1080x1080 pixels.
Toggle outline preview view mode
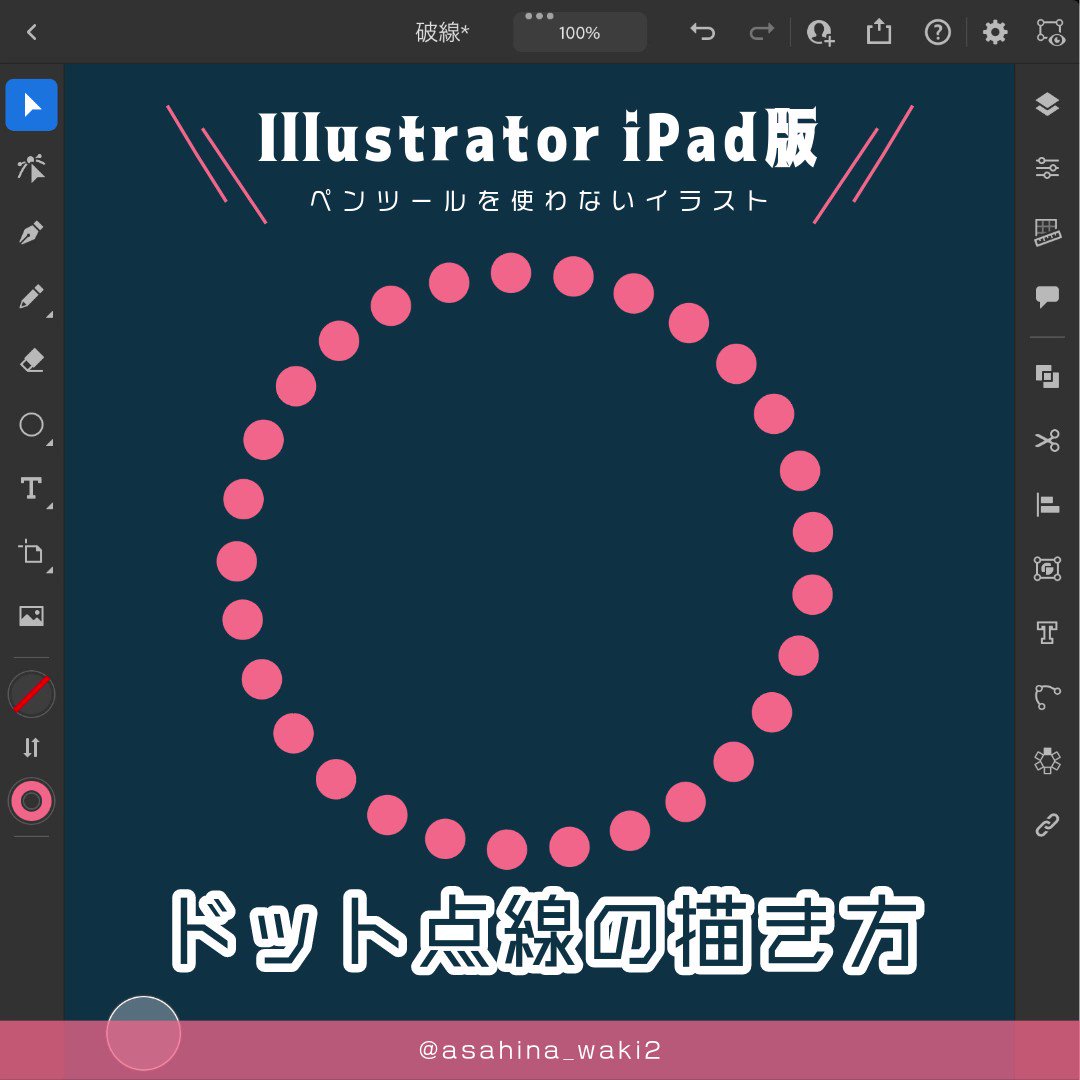click(x=1050, y=32)
